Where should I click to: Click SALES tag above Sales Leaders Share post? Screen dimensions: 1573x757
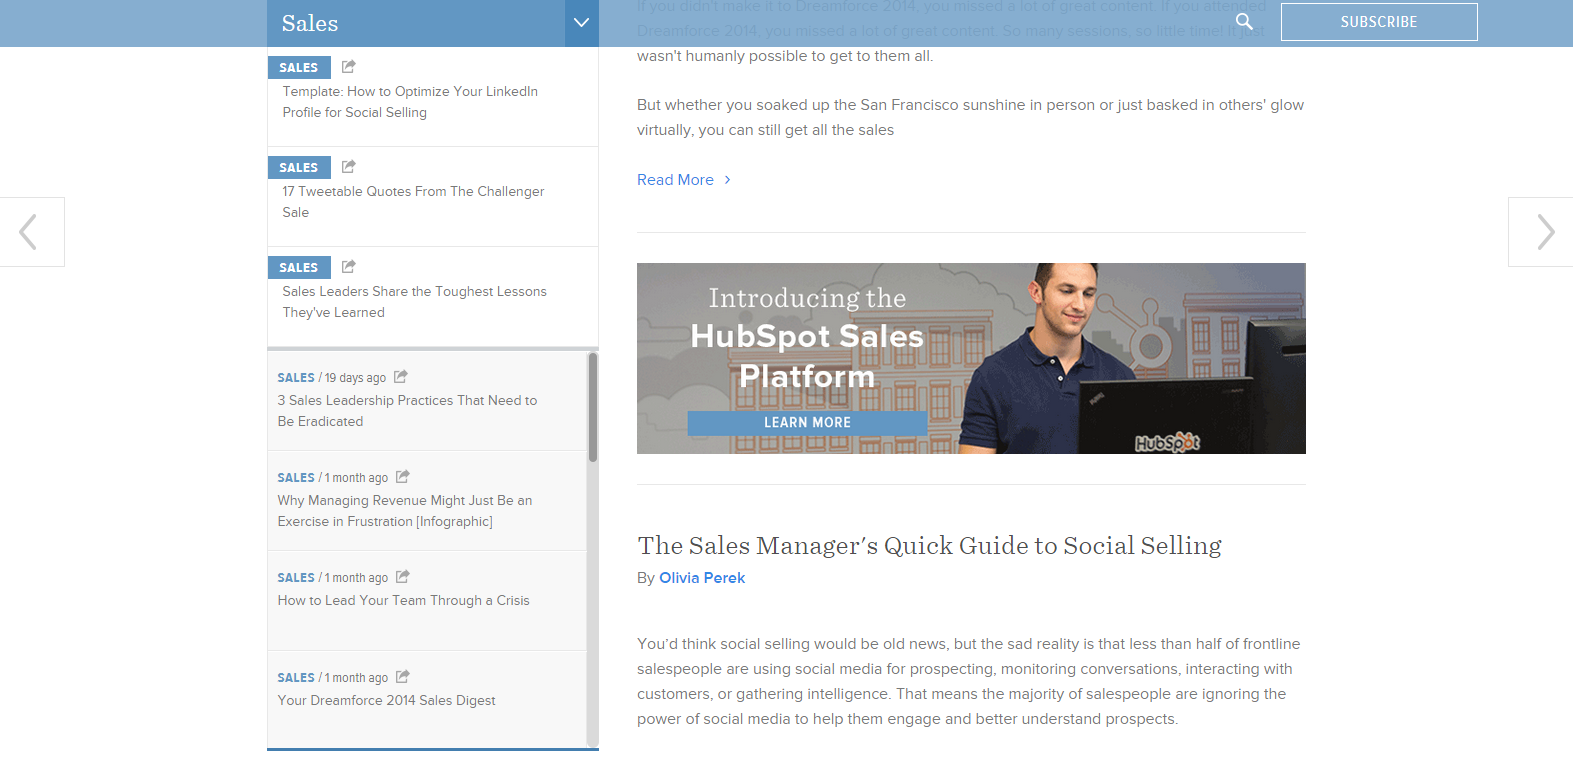[299, 267]
